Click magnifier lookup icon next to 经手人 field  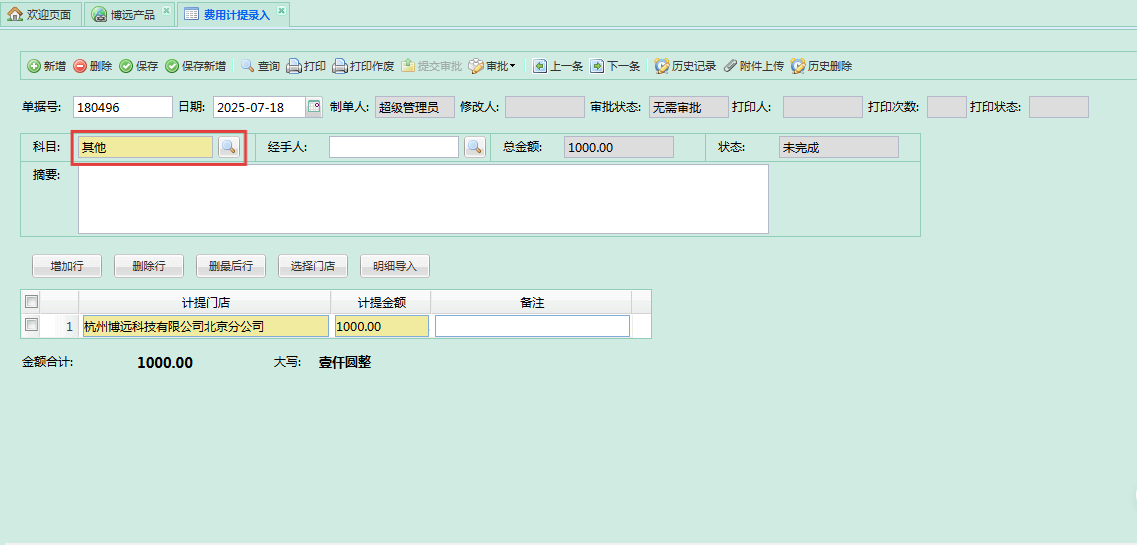click(474, 147)
